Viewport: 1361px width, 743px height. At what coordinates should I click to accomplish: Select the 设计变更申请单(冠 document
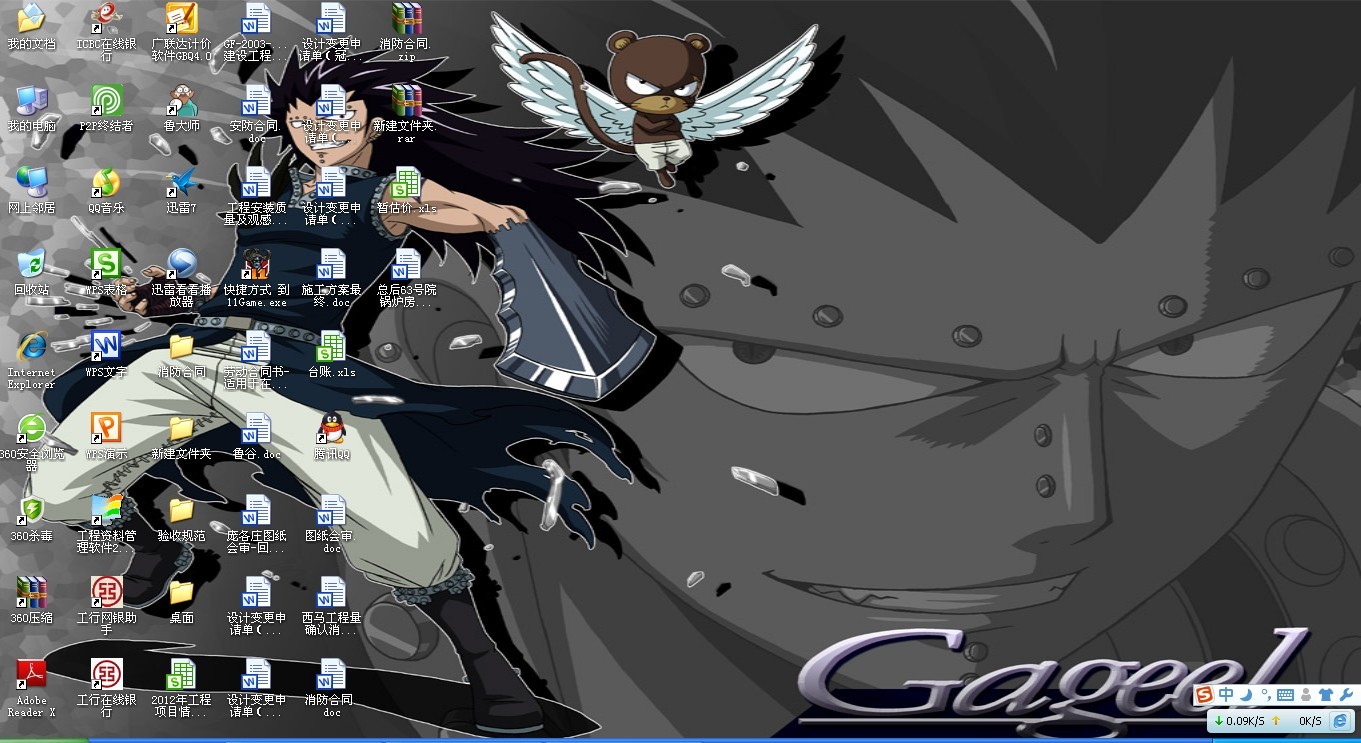[x=331, y=33]
